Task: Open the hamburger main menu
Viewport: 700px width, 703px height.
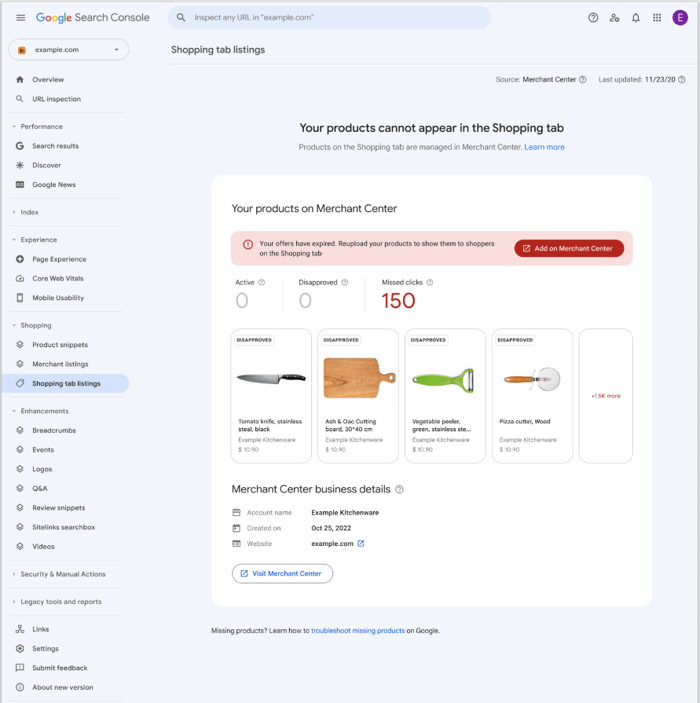Action: coord(21,17)
